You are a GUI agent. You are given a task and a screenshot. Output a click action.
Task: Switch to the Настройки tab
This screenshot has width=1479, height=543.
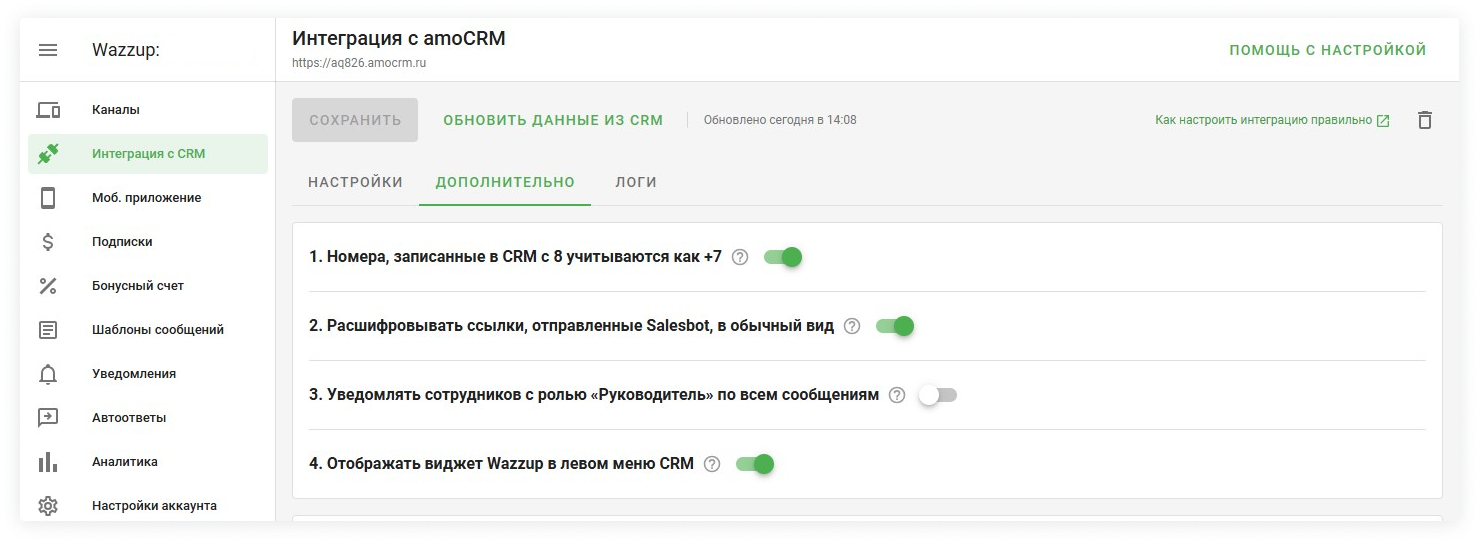[355, 182]
